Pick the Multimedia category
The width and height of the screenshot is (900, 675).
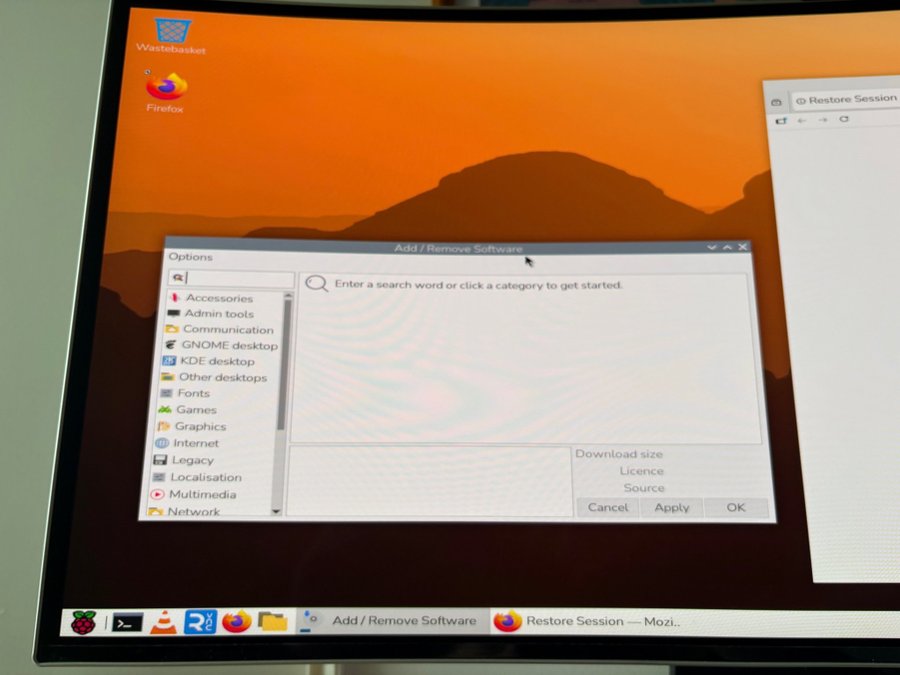pyautogui.click(x=202, y=494)
